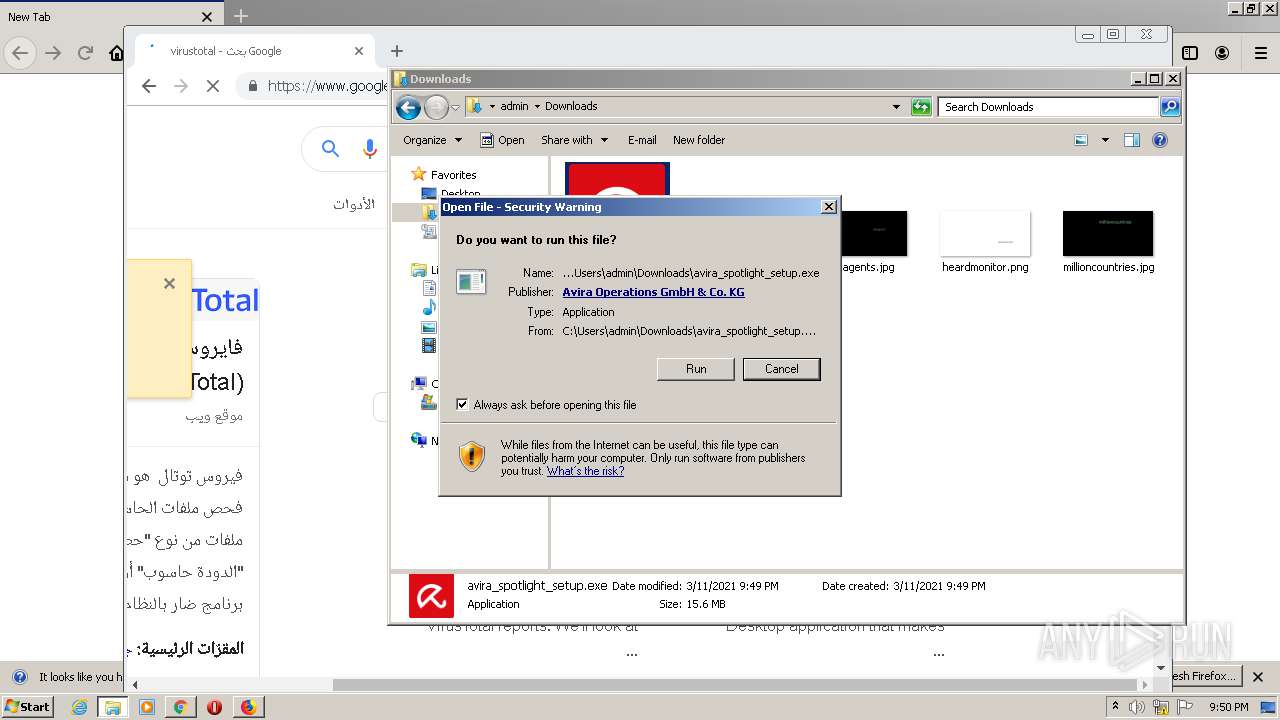Image resolution: width=1280 pixels, height=720 pixels.
Task: Open the Firefox account icon
Action: [1222, 53]
